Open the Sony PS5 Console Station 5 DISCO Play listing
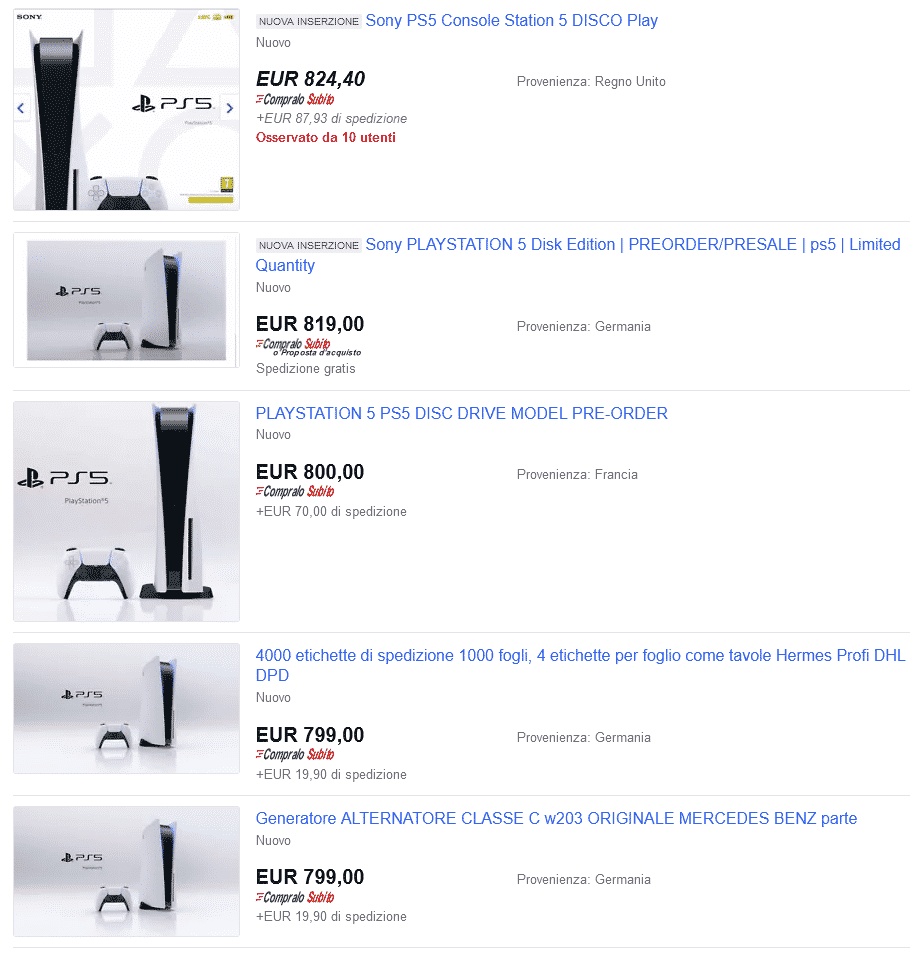 coord(512,21)
